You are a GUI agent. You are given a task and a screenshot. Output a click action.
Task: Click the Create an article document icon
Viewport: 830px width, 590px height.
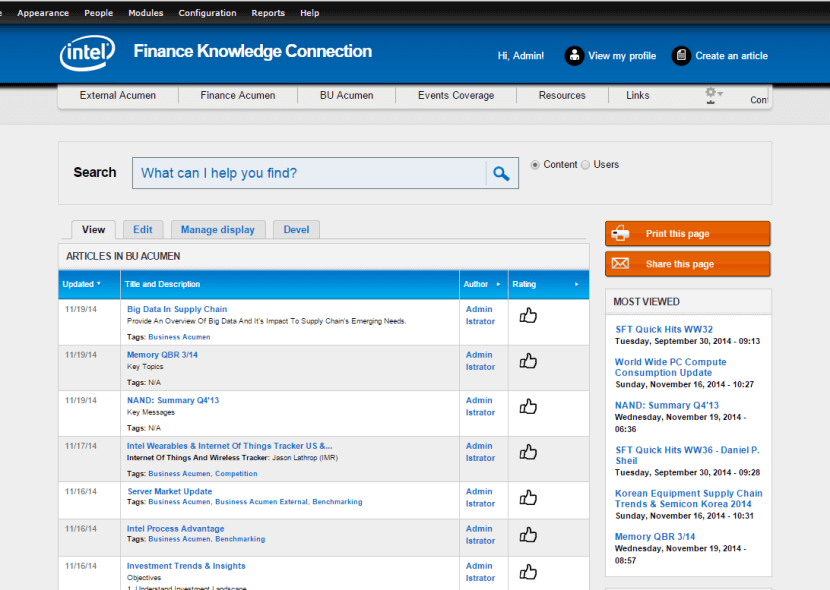pos(681,56)
